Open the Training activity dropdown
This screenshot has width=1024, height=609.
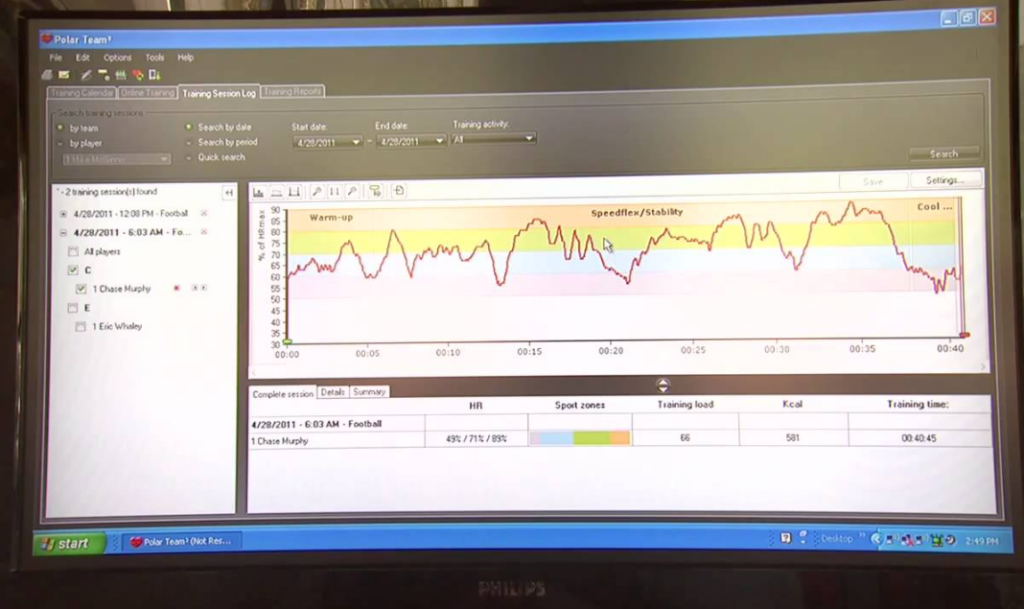coord(529,138)
